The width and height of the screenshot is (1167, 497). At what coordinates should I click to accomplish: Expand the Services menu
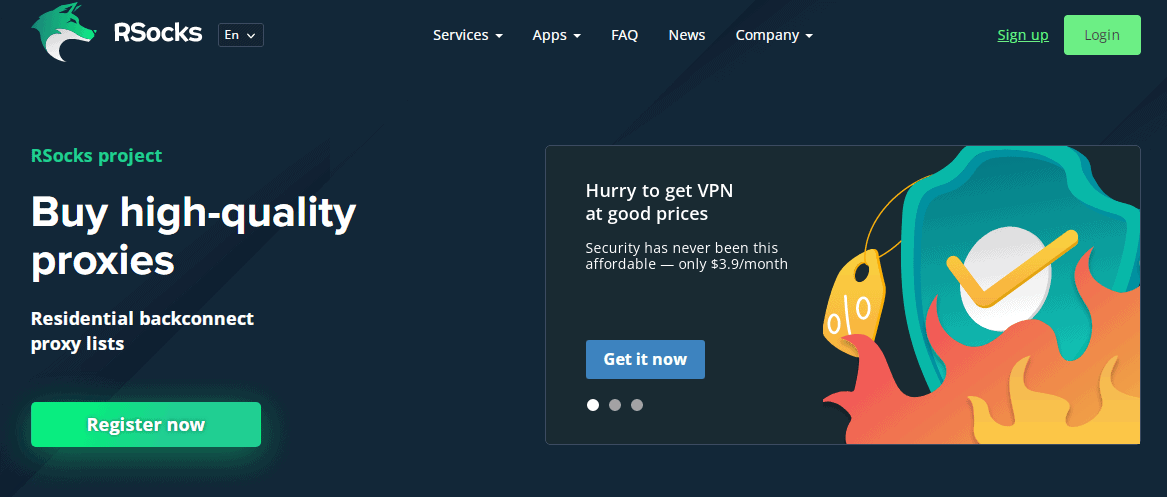(467, 35)
